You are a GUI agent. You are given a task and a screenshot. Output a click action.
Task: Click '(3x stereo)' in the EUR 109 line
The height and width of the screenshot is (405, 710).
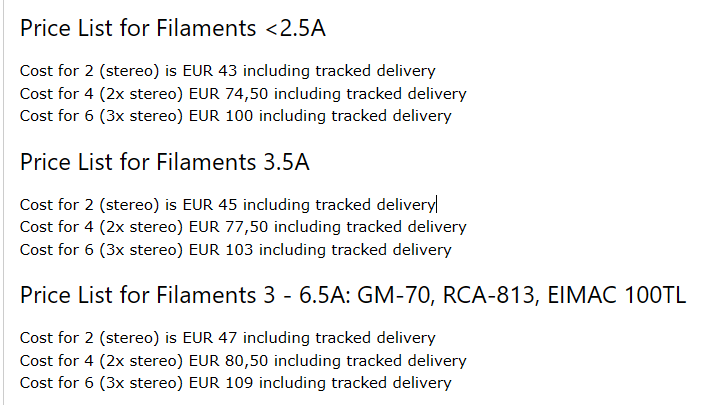141,383
